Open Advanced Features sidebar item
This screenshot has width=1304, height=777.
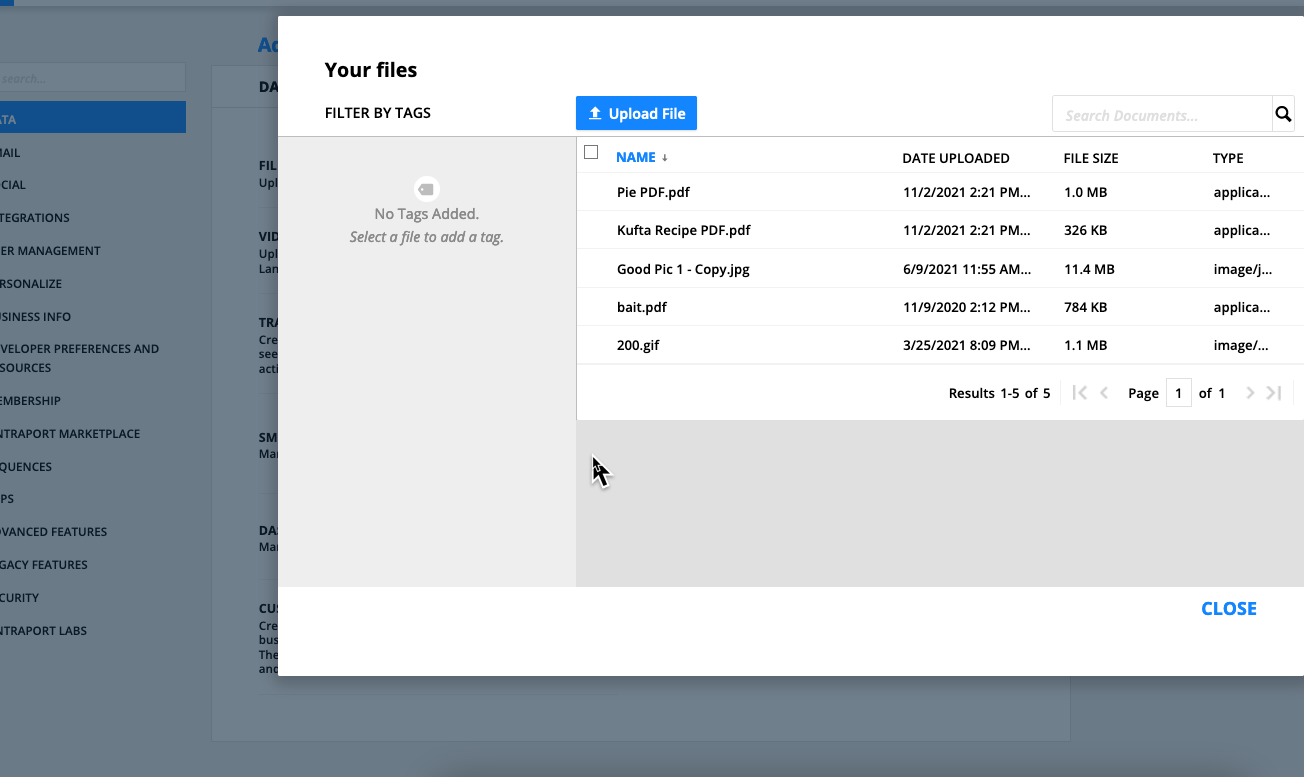tap(54, 532)
